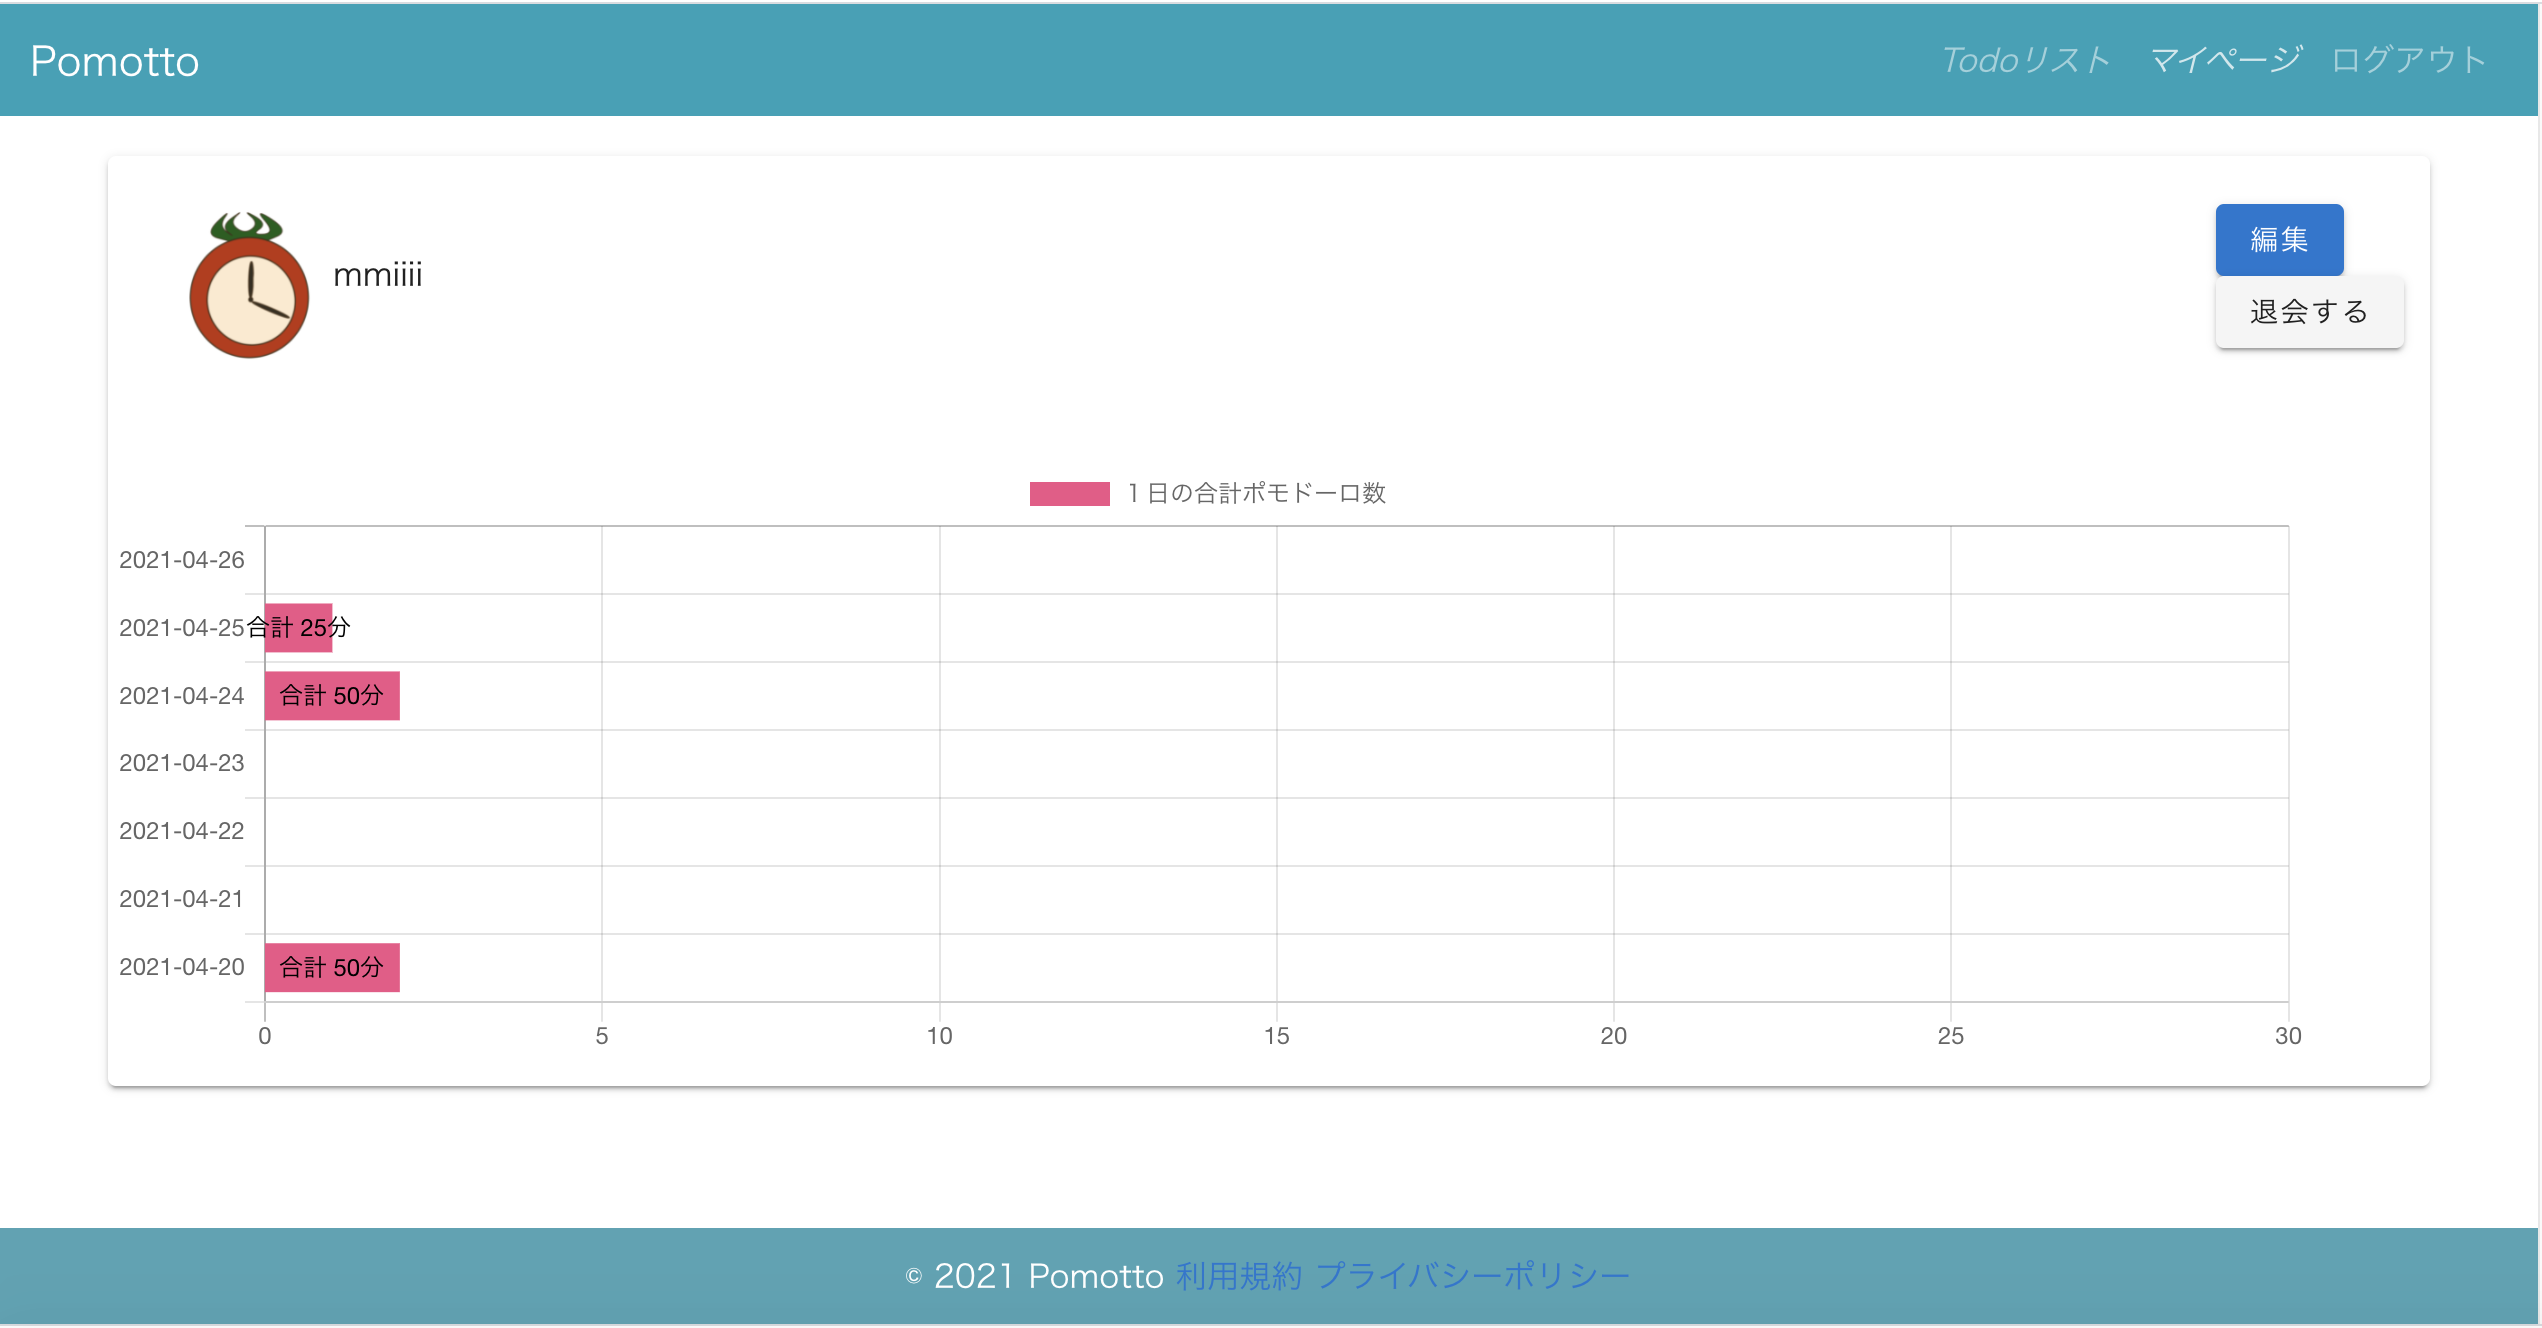2542x1328 pixels.
Task: Click the 2021-04-20 bar labeled 合計 50分
Action: [332, 968]
